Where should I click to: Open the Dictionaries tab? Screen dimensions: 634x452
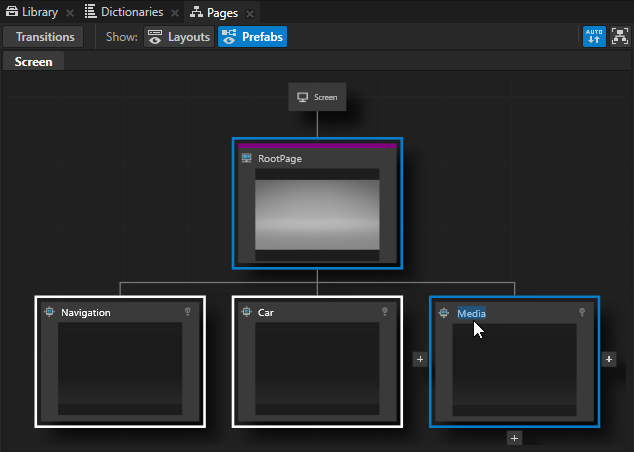coord(124,12)
